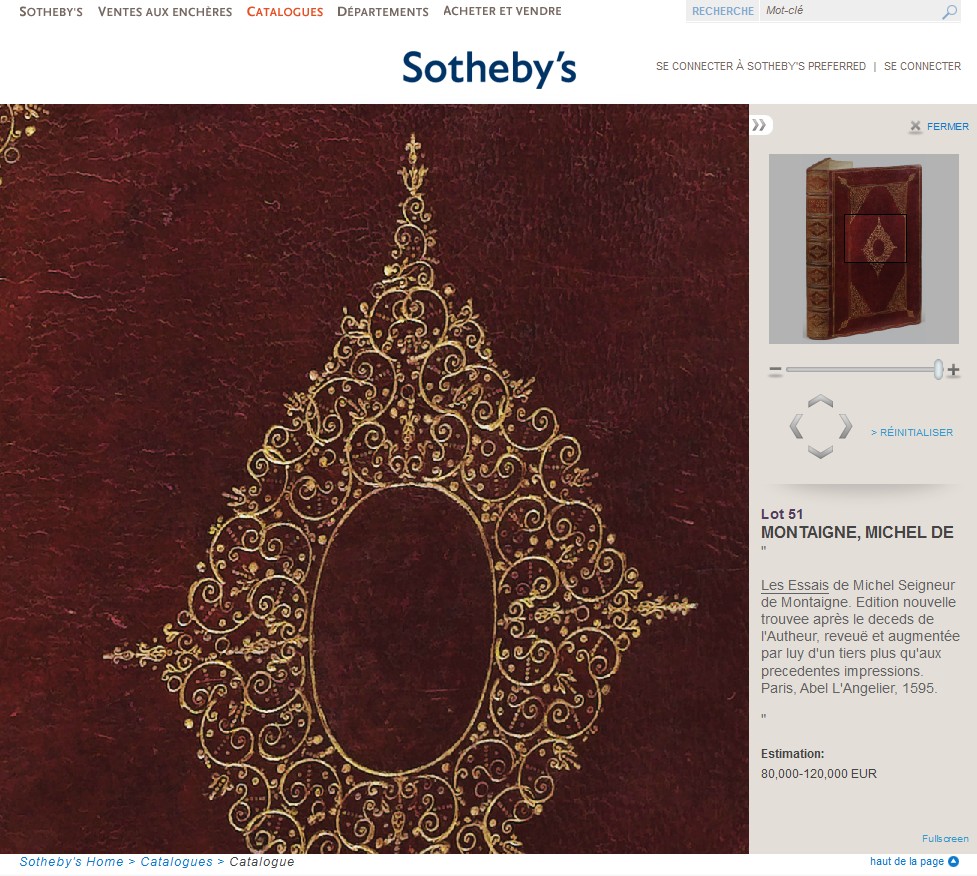Pan the image left with arrow
The width and height of the screenshot is (977, 876).
[x=796, y=427]
